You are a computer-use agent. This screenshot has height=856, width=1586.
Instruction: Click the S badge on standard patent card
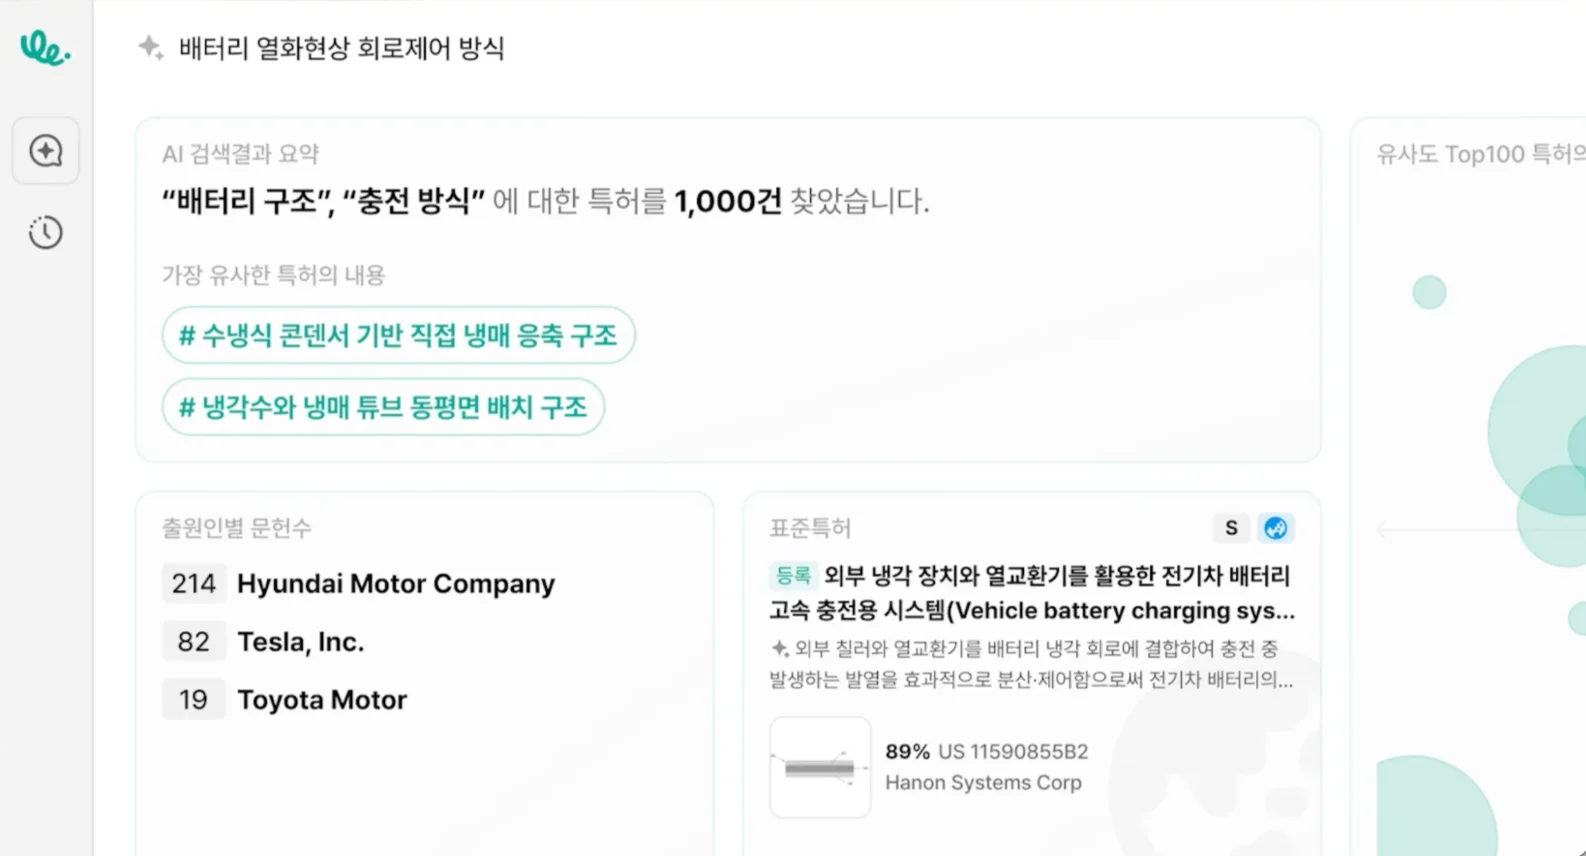pos(1231,528)
